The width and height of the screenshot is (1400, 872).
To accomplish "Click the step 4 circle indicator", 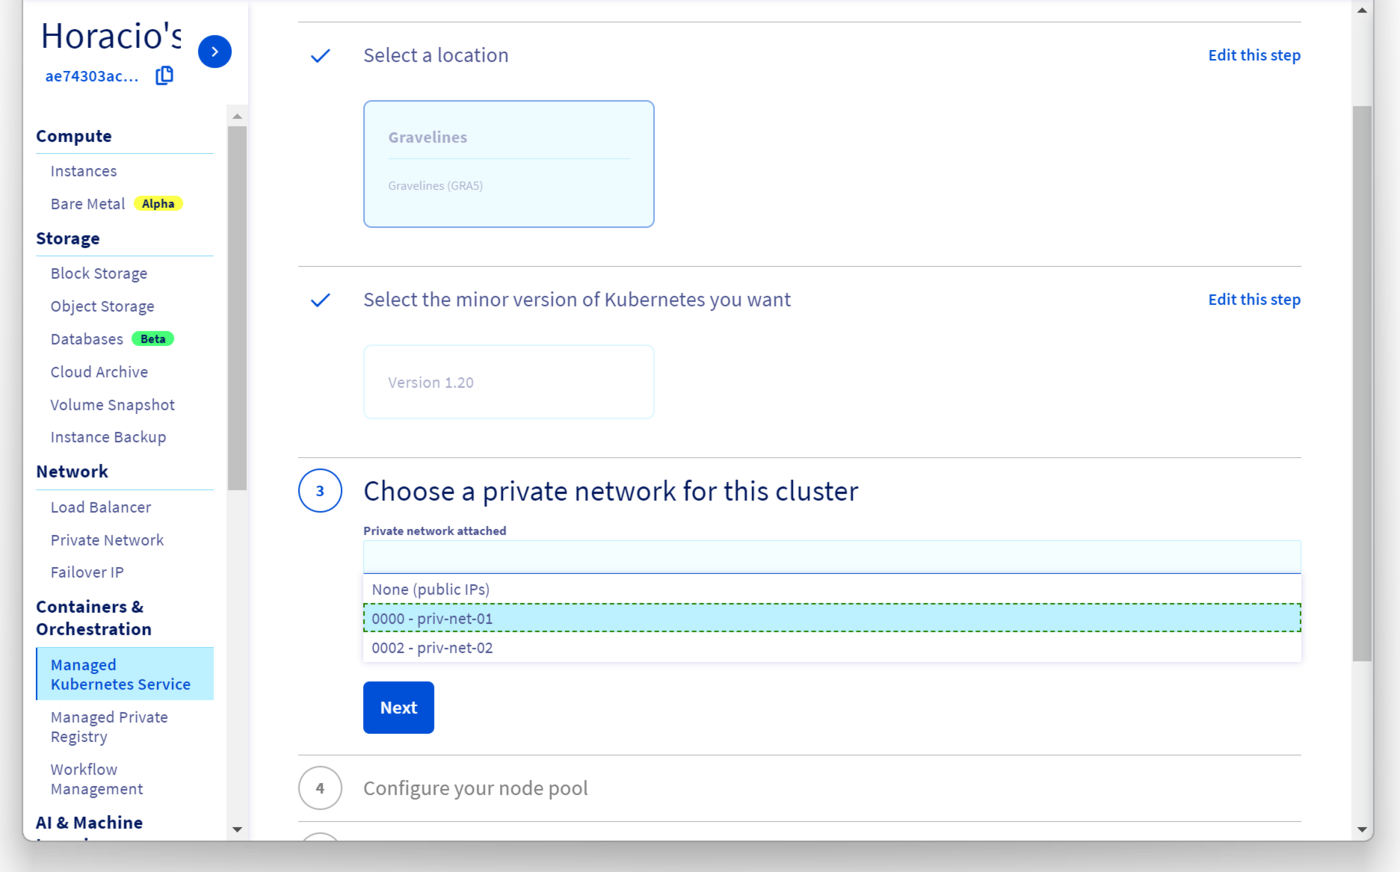I will tap(320, 788).
